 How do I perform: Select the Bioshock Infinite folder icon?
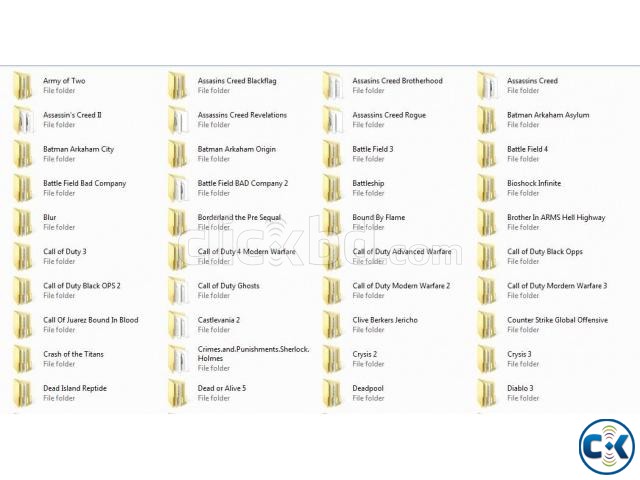(486, 188)
